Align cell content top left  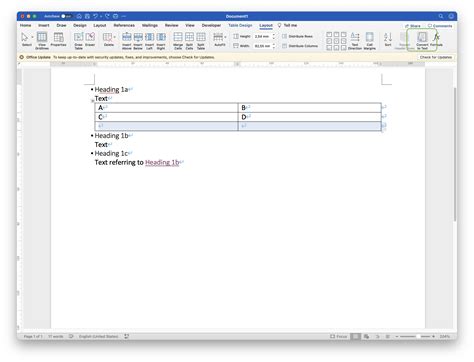[329, 34]
